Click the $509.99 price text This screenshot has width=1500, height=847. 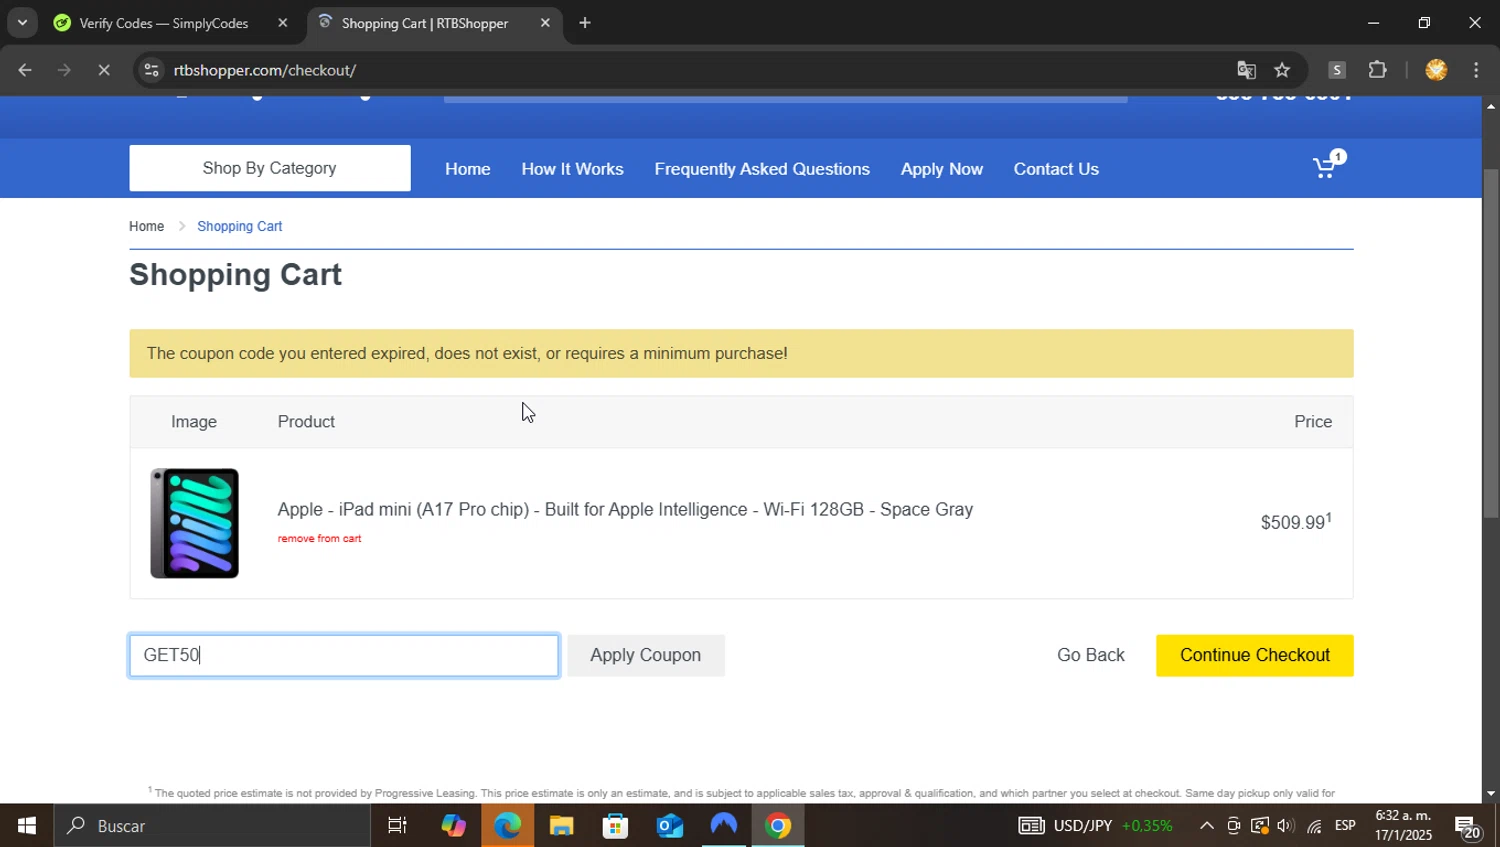(1296, 521)
